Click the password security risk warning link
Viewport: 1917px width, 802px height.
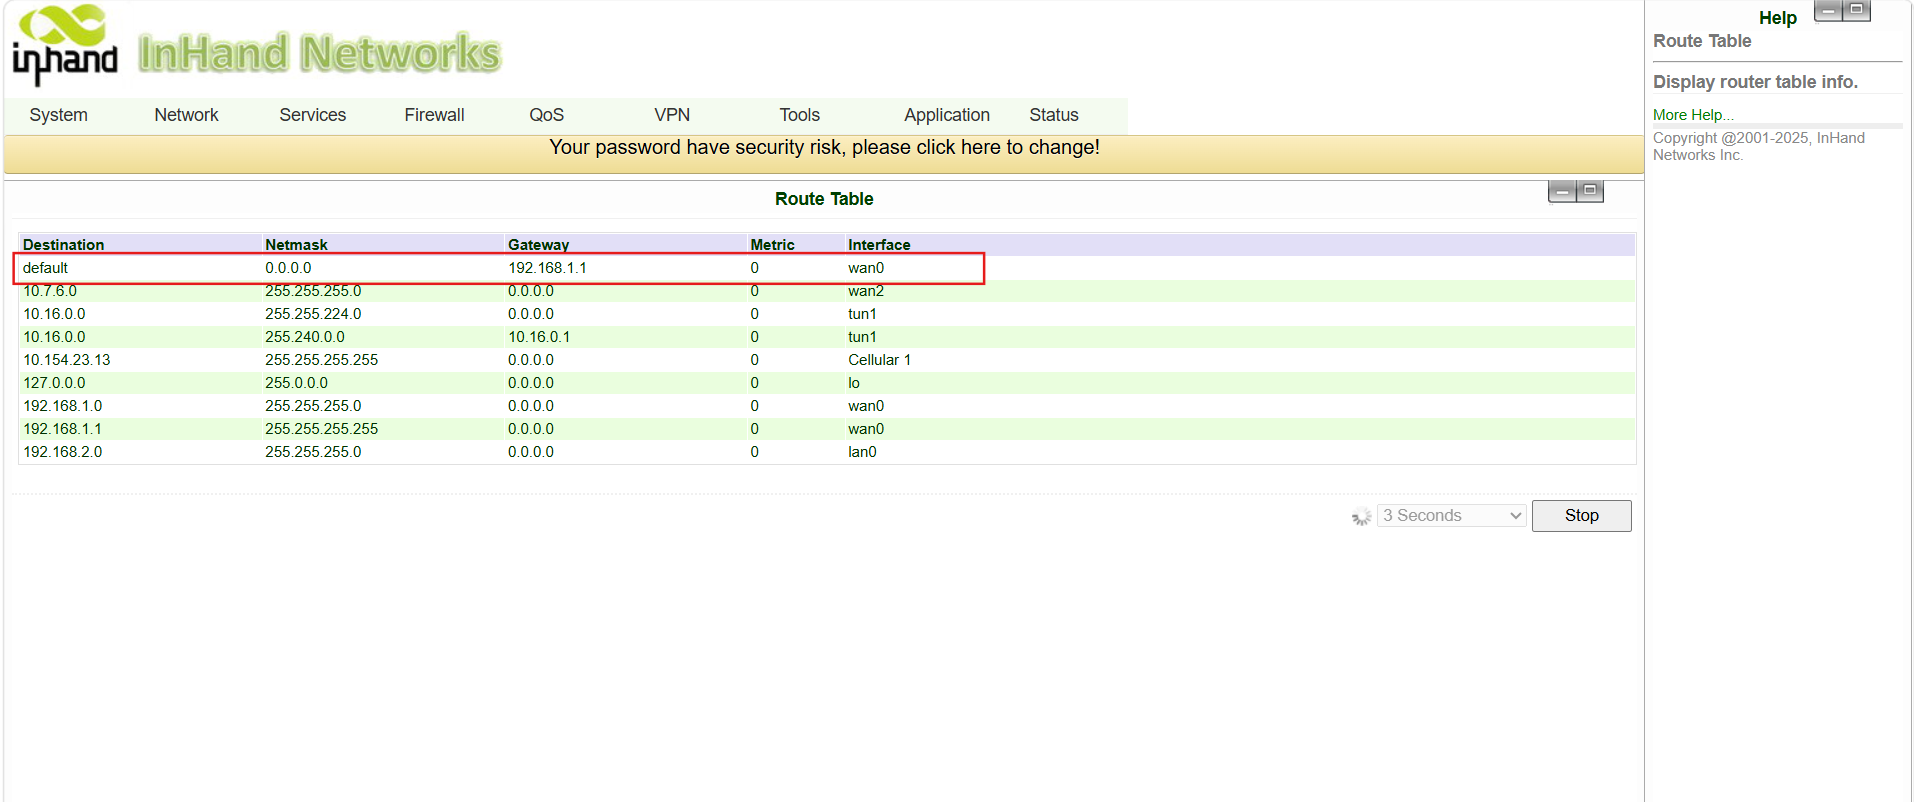(824, 148)
